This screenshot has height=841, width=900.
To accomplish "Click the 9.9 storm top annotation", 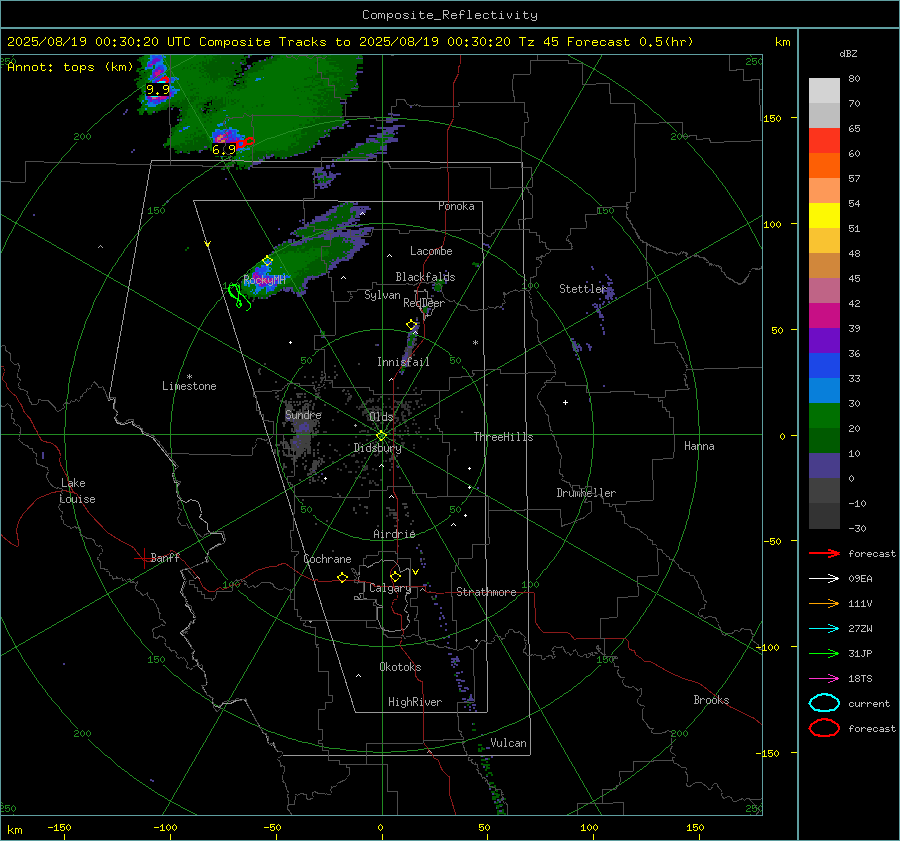I will coord(157,90).
